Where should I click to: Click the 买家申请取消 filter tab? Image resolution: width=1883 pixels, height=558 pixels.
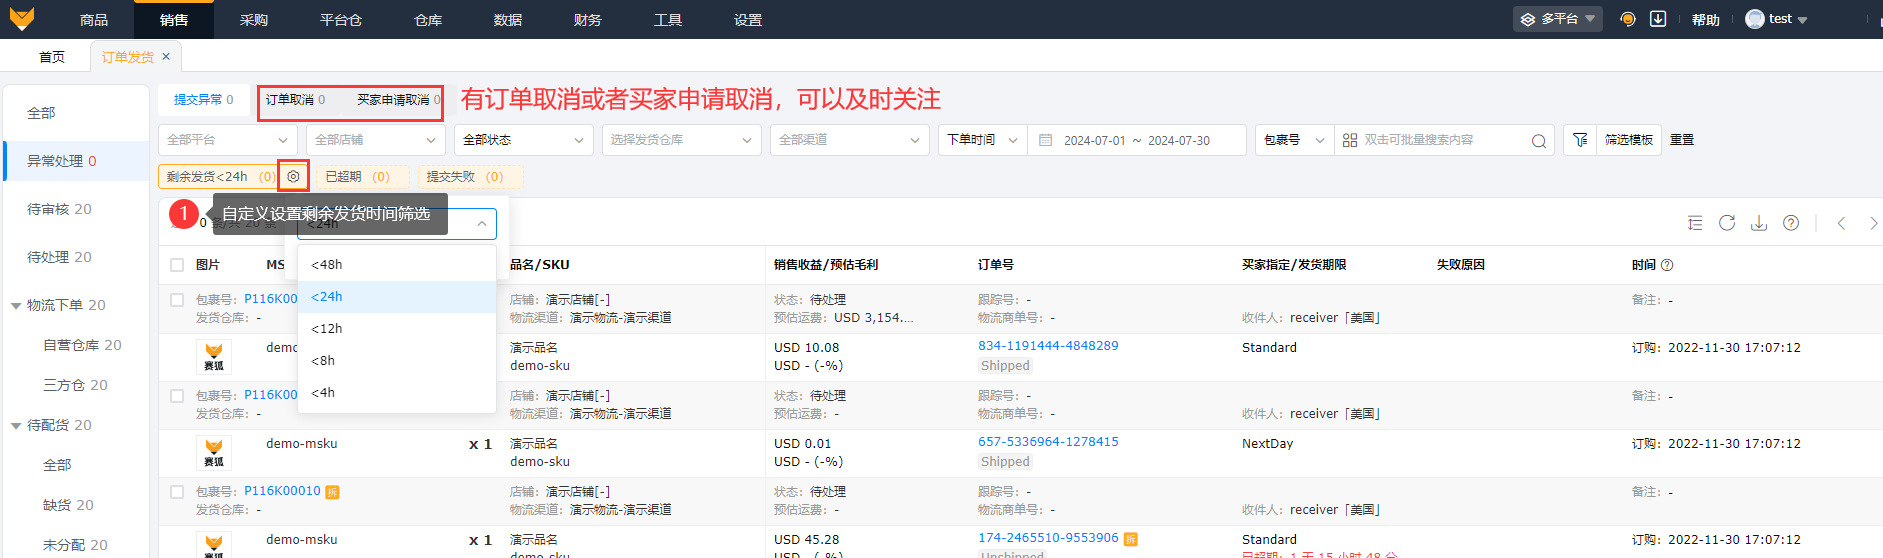(x=398, y=100)
